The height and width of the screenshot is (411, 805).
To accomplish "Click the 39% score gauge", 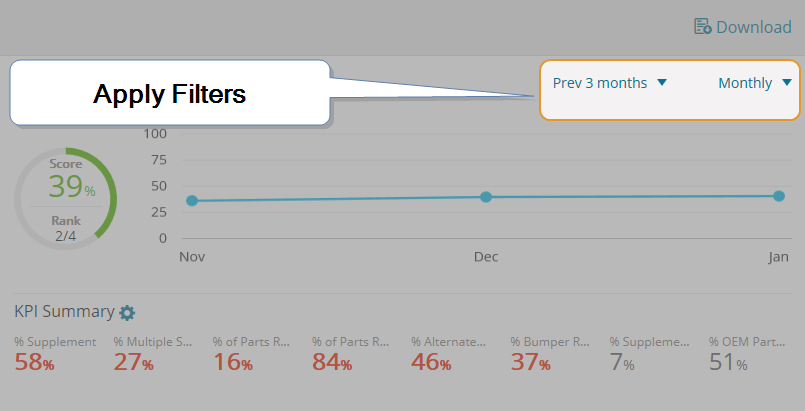I will pyautogui.click(x=66, y=185).
